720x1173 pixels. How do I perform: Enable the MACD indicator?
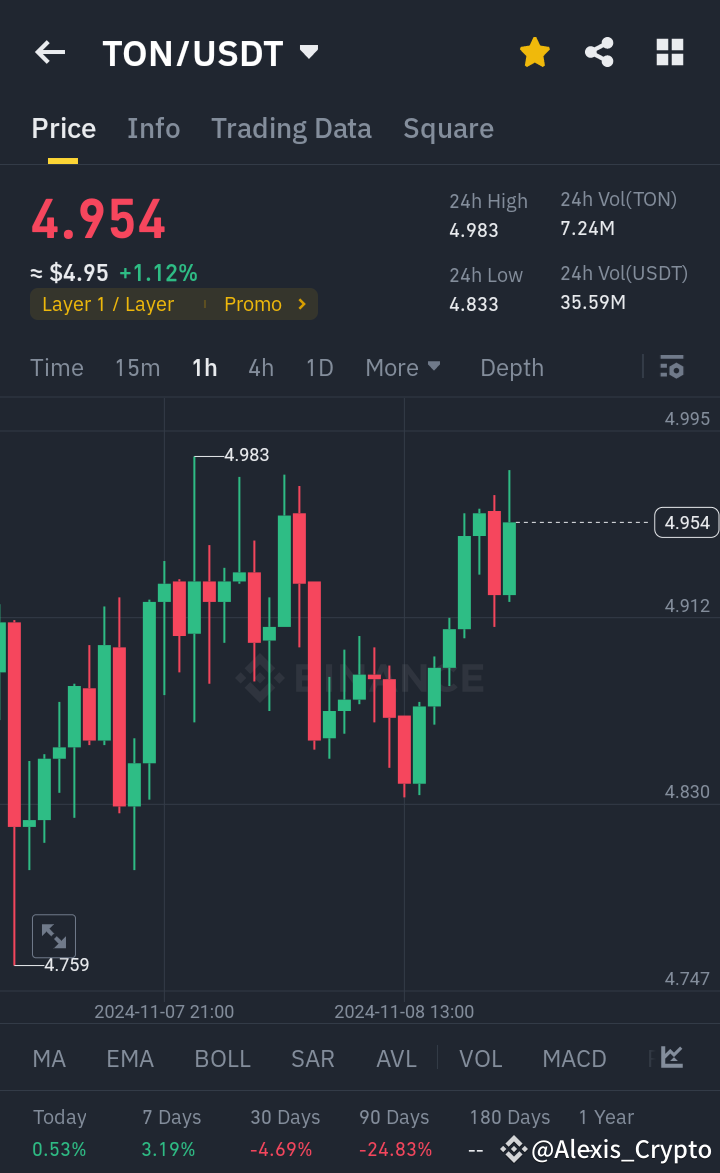click(x=574, y=1057)
